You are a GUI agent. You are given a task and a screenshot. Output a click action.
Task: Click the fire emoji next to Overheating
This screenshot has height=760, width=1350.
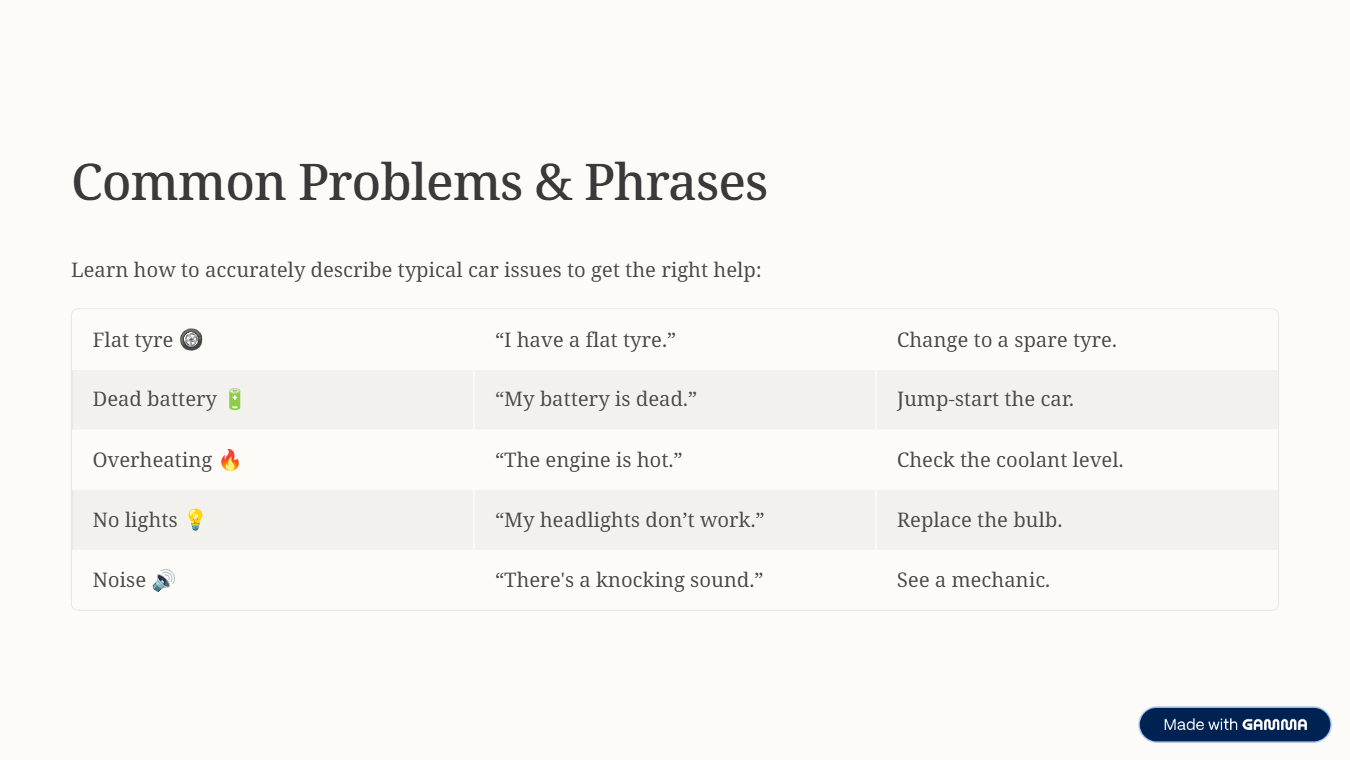[x=230, y=460]
